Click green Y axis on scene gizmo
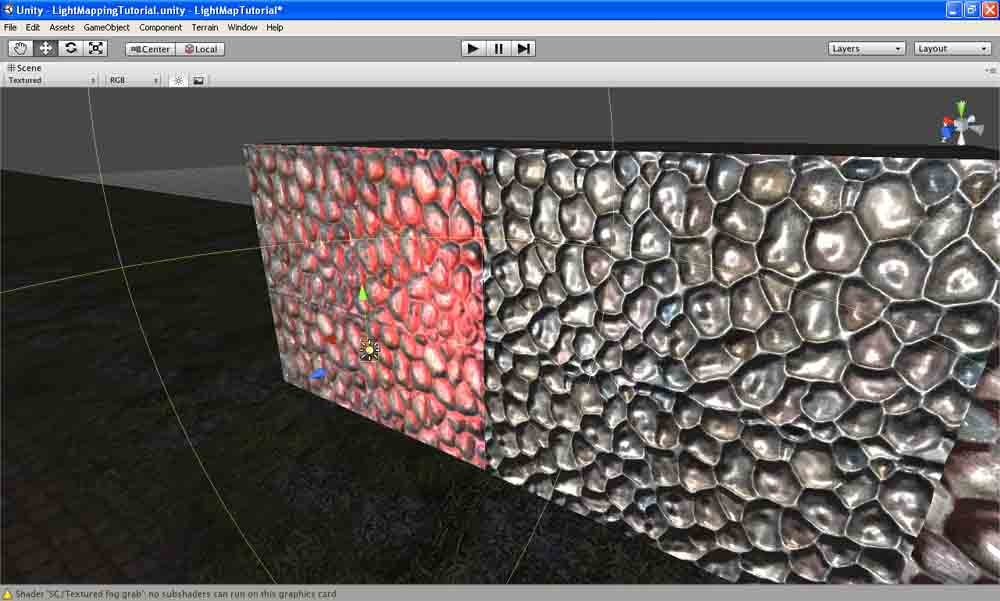 coord(961,106)
